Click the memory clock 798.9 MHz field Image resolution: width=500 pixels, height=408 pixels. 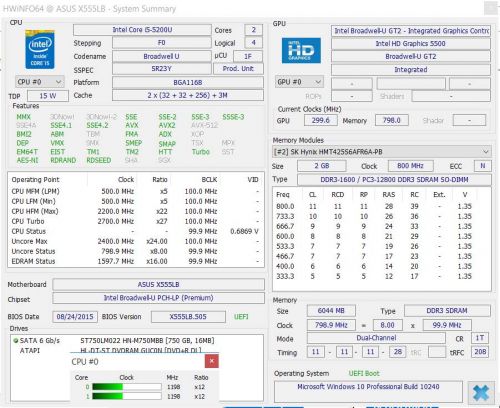(331, 325)
